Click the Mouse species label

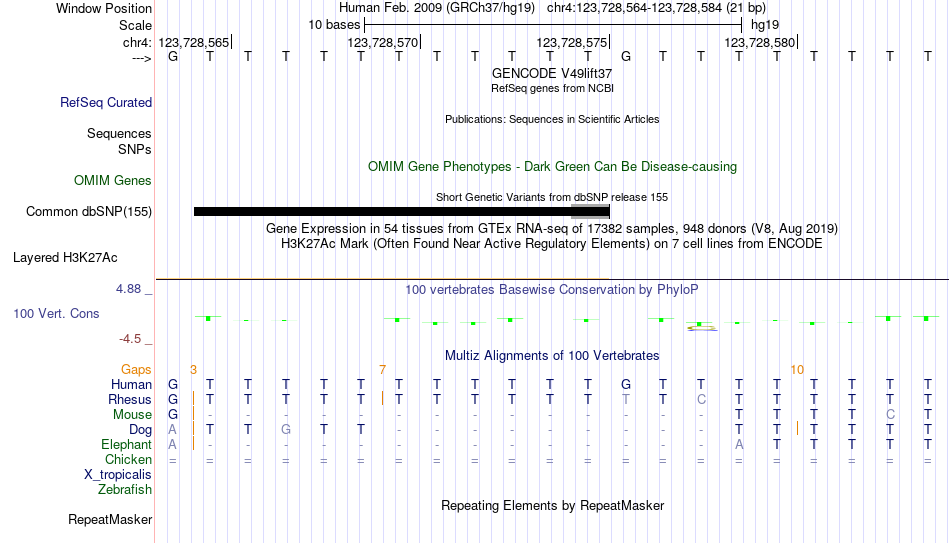coord(132,415)
